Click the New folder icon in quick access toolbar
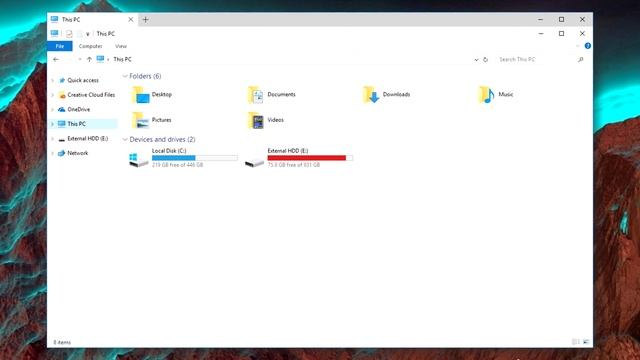Viewport: 640px width, 360px height. tap(79, 34)
